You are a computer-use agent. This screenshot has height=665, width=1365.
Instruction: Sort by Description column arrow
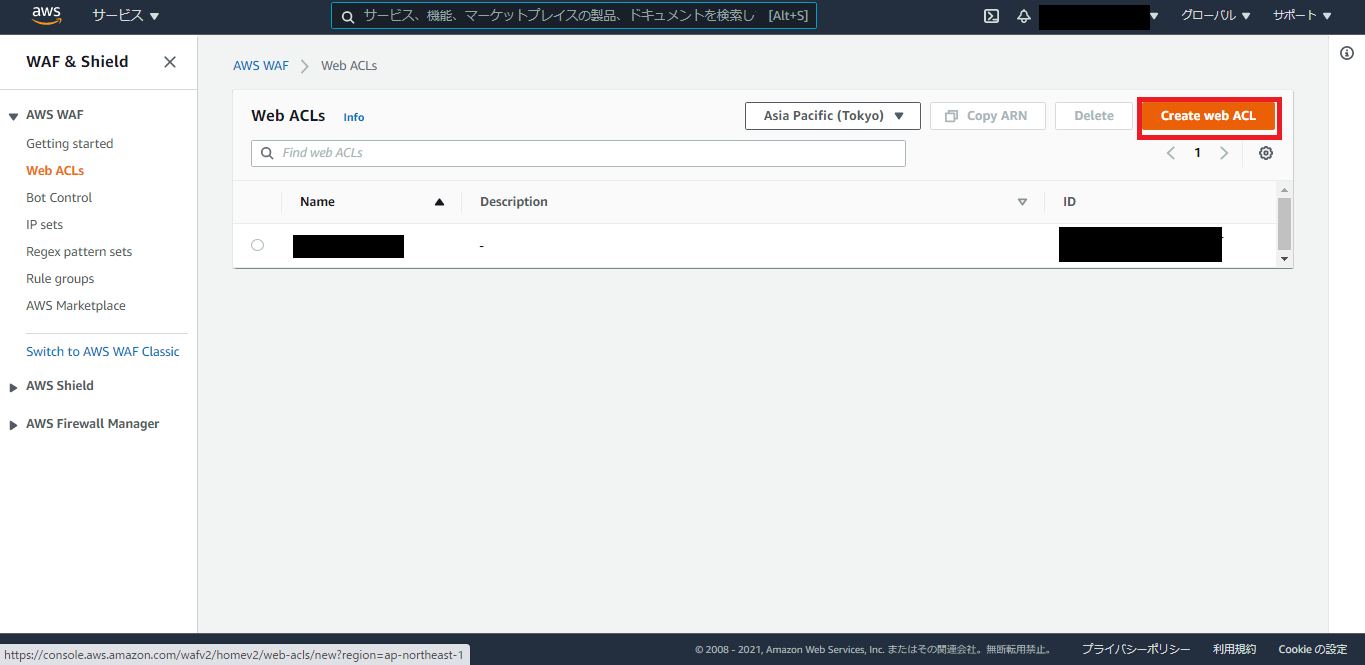tap(1022, 202)
